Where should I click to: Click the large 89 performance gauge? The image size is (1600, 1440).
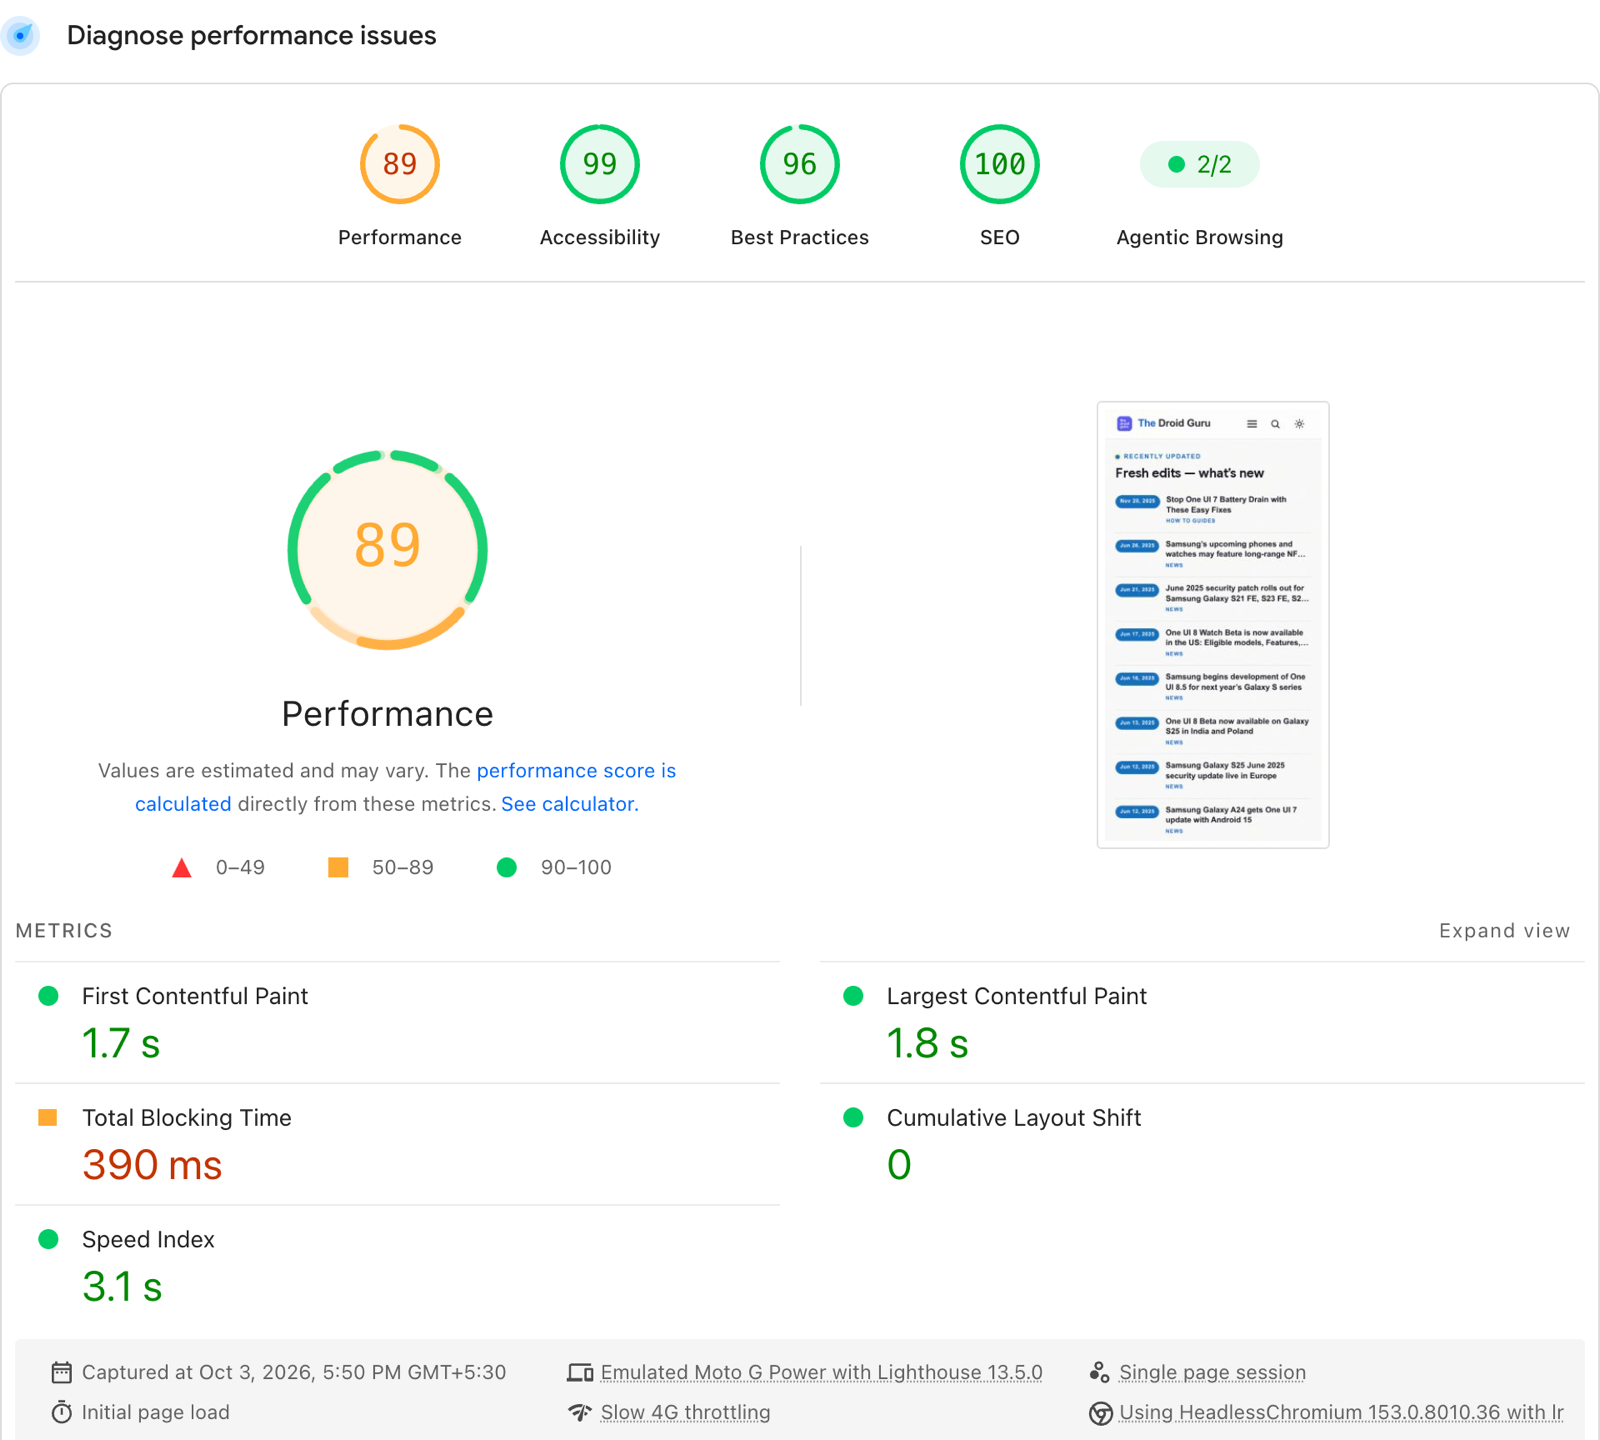pyautogui.click(x=388, y=549)
